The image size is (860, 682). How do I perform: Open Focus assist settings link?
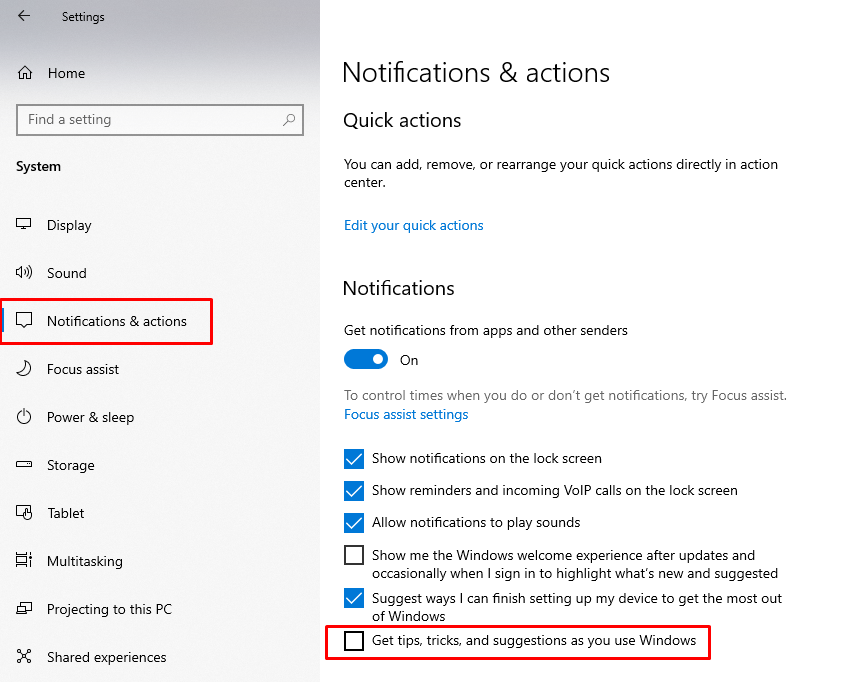click(406, 414)
